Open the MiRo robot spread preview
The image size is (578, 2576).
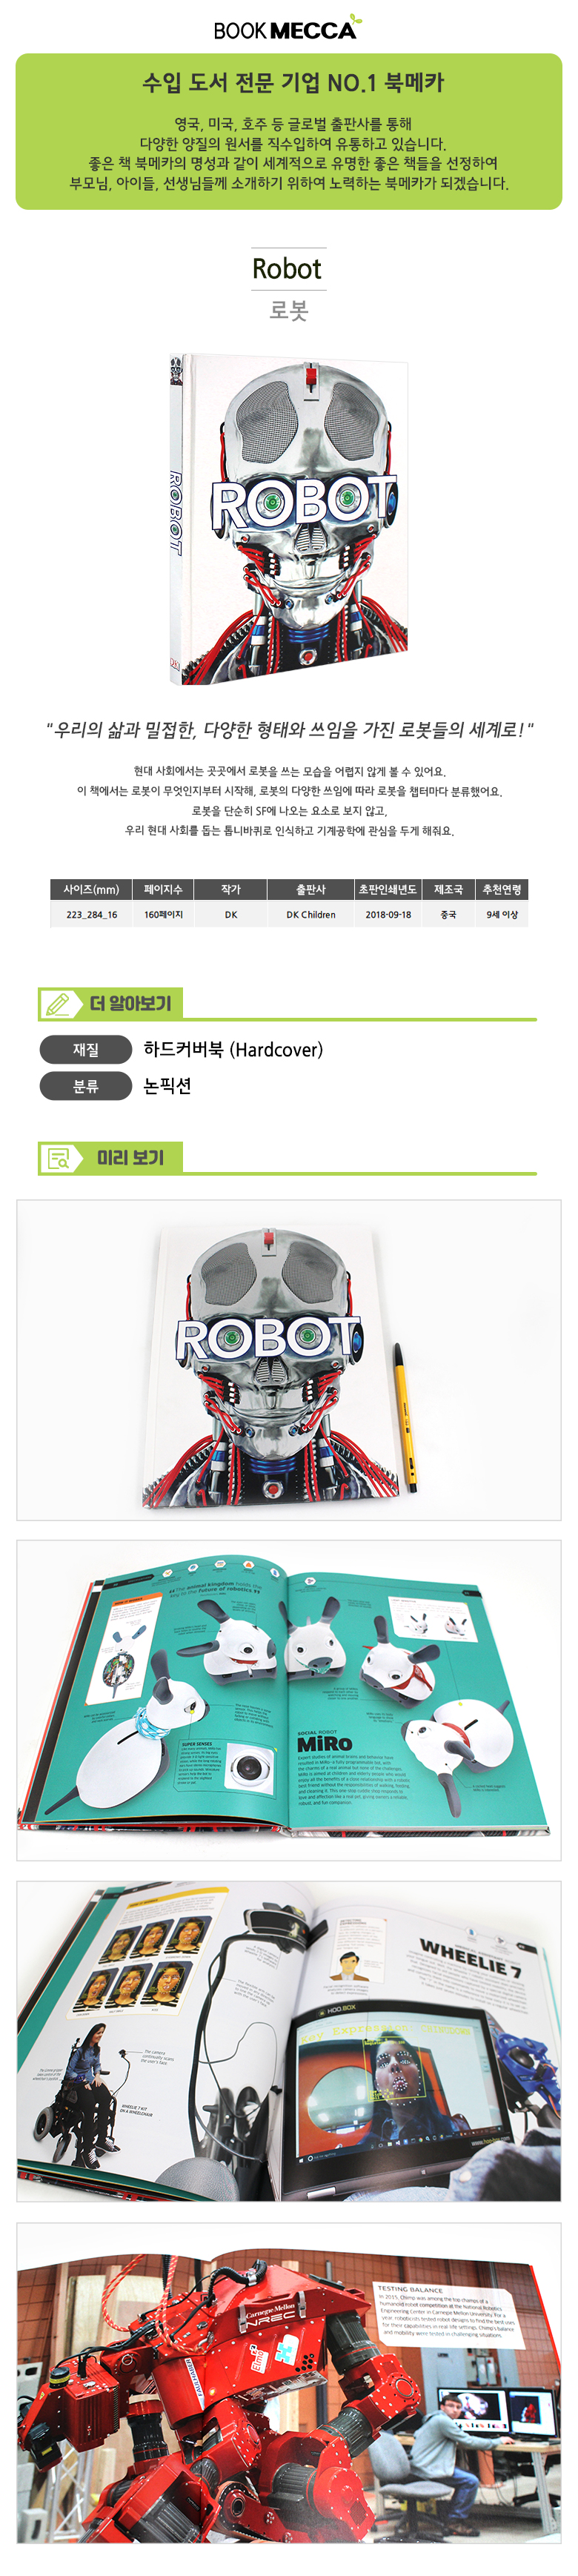tap(288, 1700)
